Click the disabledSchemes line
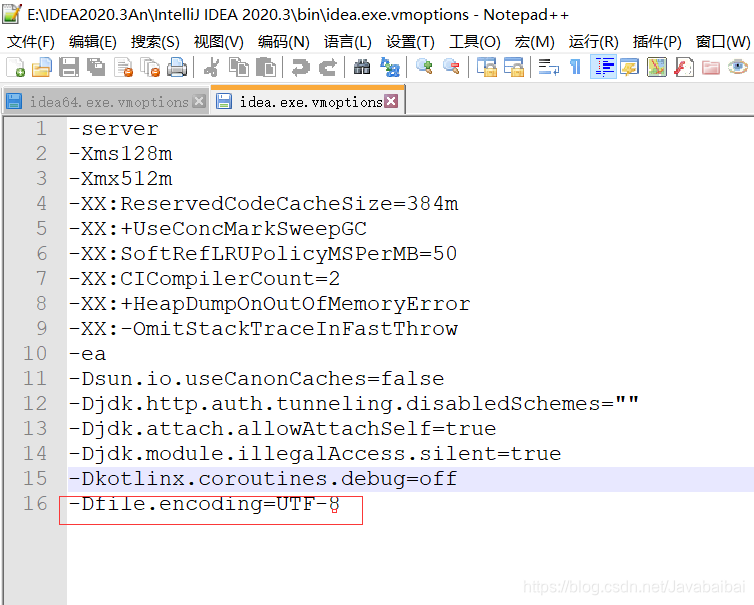Screen dimensions: 754x605 [x=354, y=404]
